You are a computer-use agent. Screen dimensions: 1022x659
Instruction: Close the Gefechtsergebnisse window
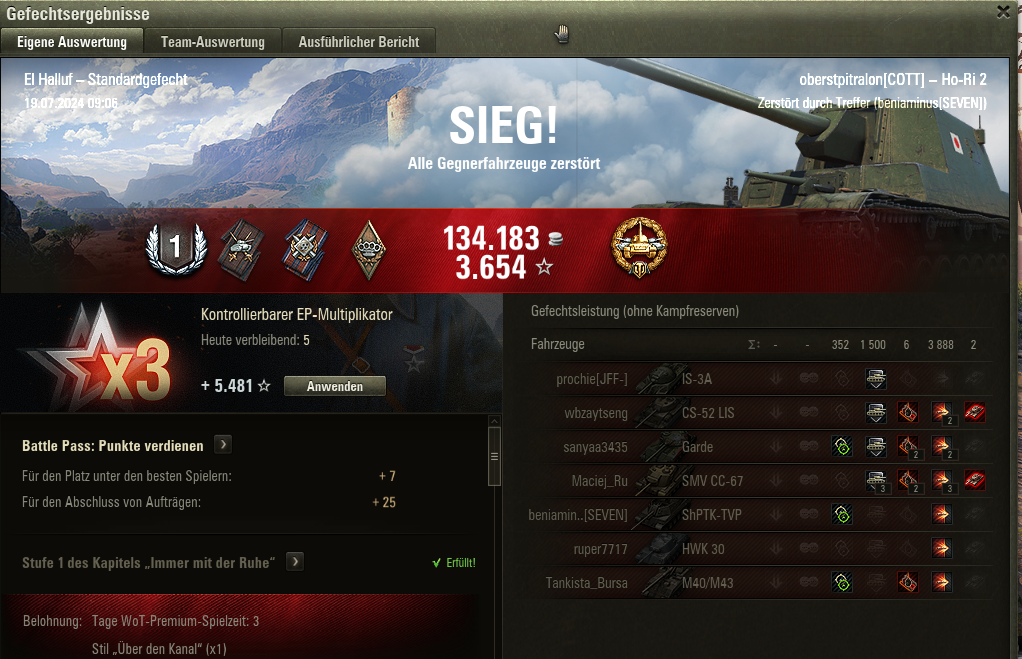[x=1004, y=12]
